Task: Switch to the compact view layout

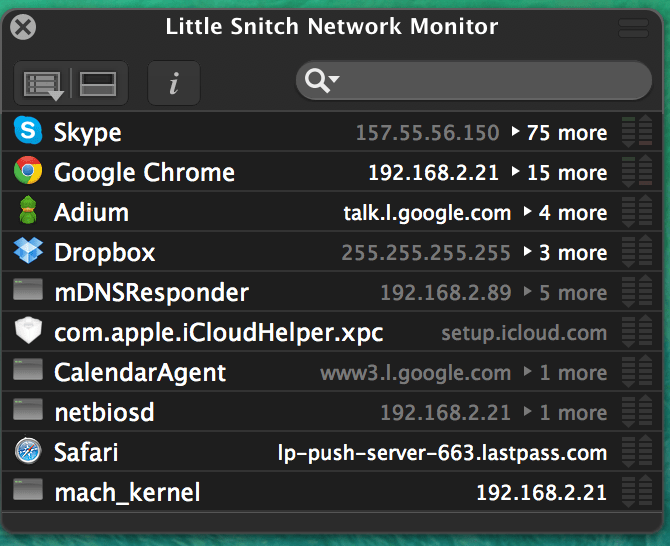Action: coord(97,84)
